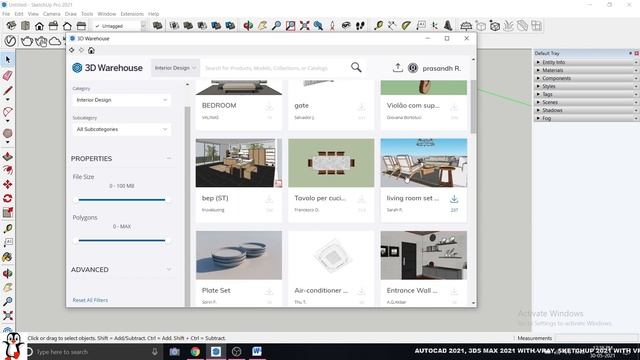Open the Draw menu
640x360 pixels.
coord(71,14)
